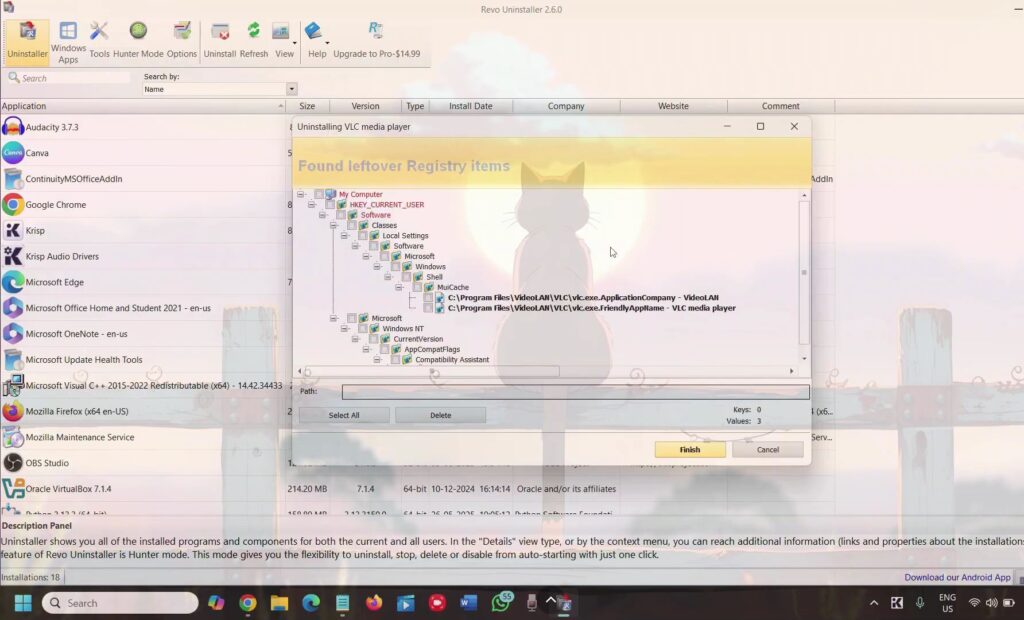Sort by Website column header
Image resolution: width=1024 pixels, height=620 pixels.
coord(673,106)
